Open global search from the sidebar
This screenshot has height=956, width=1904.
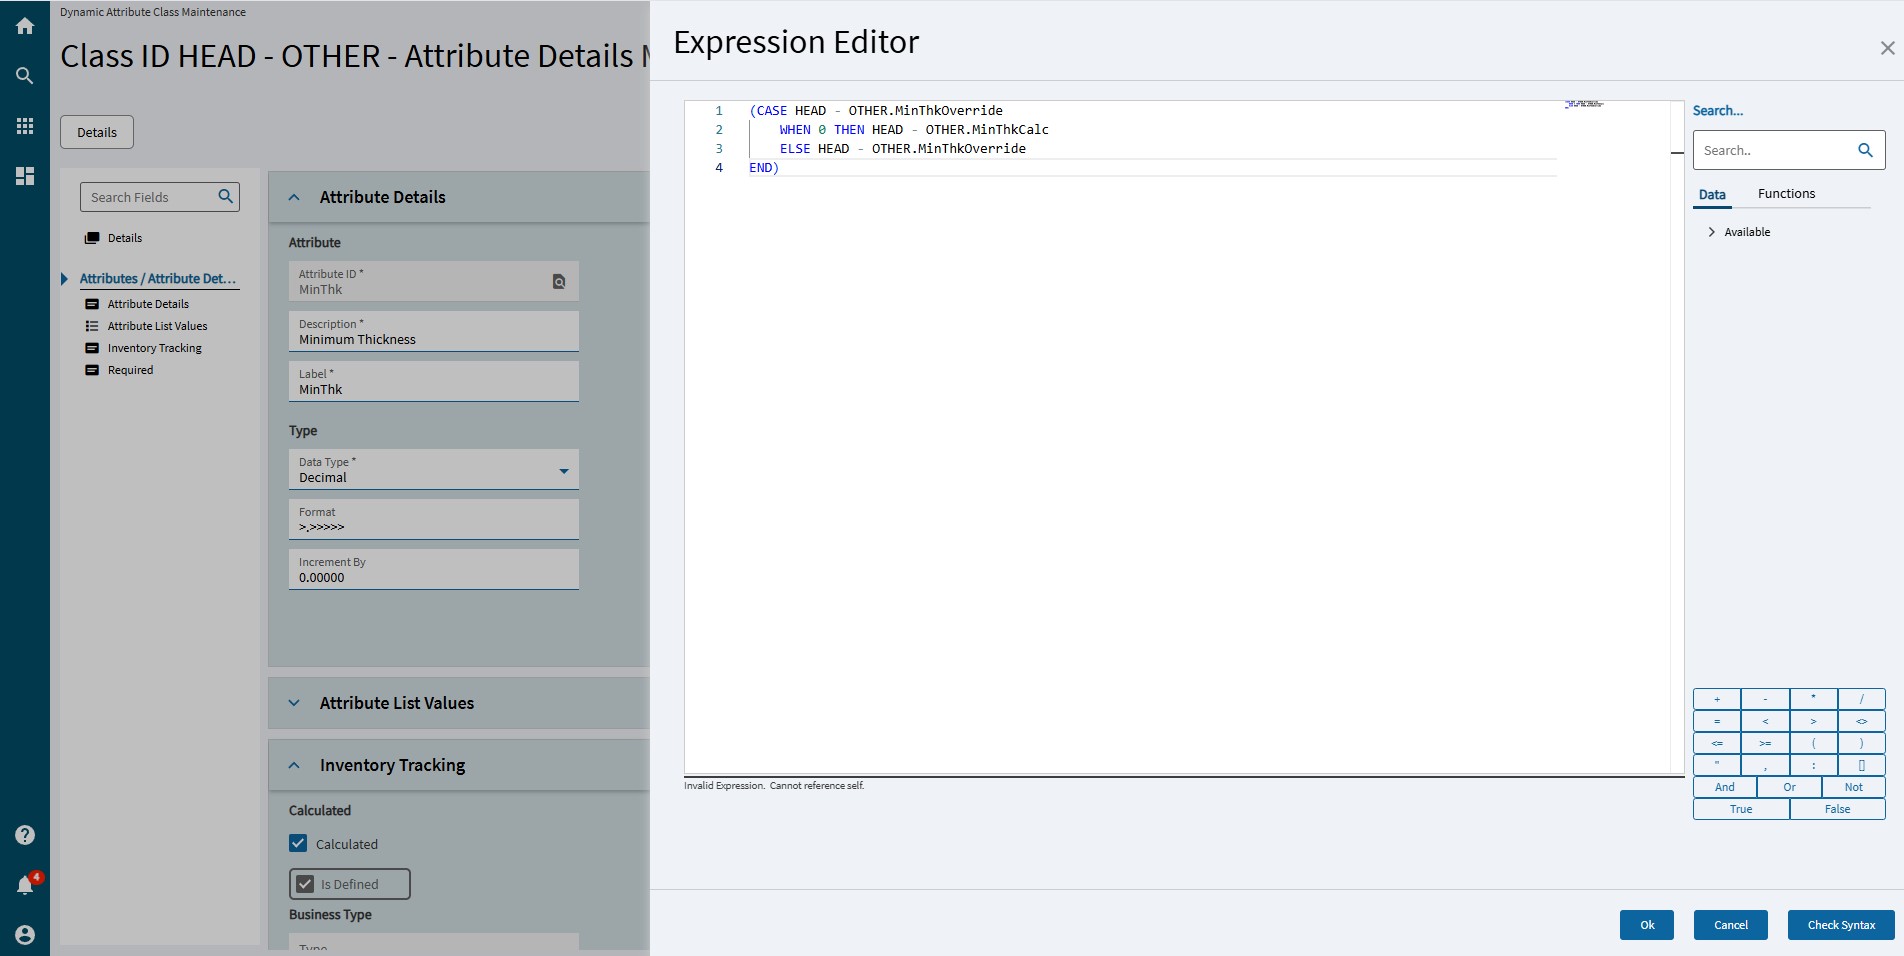[x=25, y=76]
